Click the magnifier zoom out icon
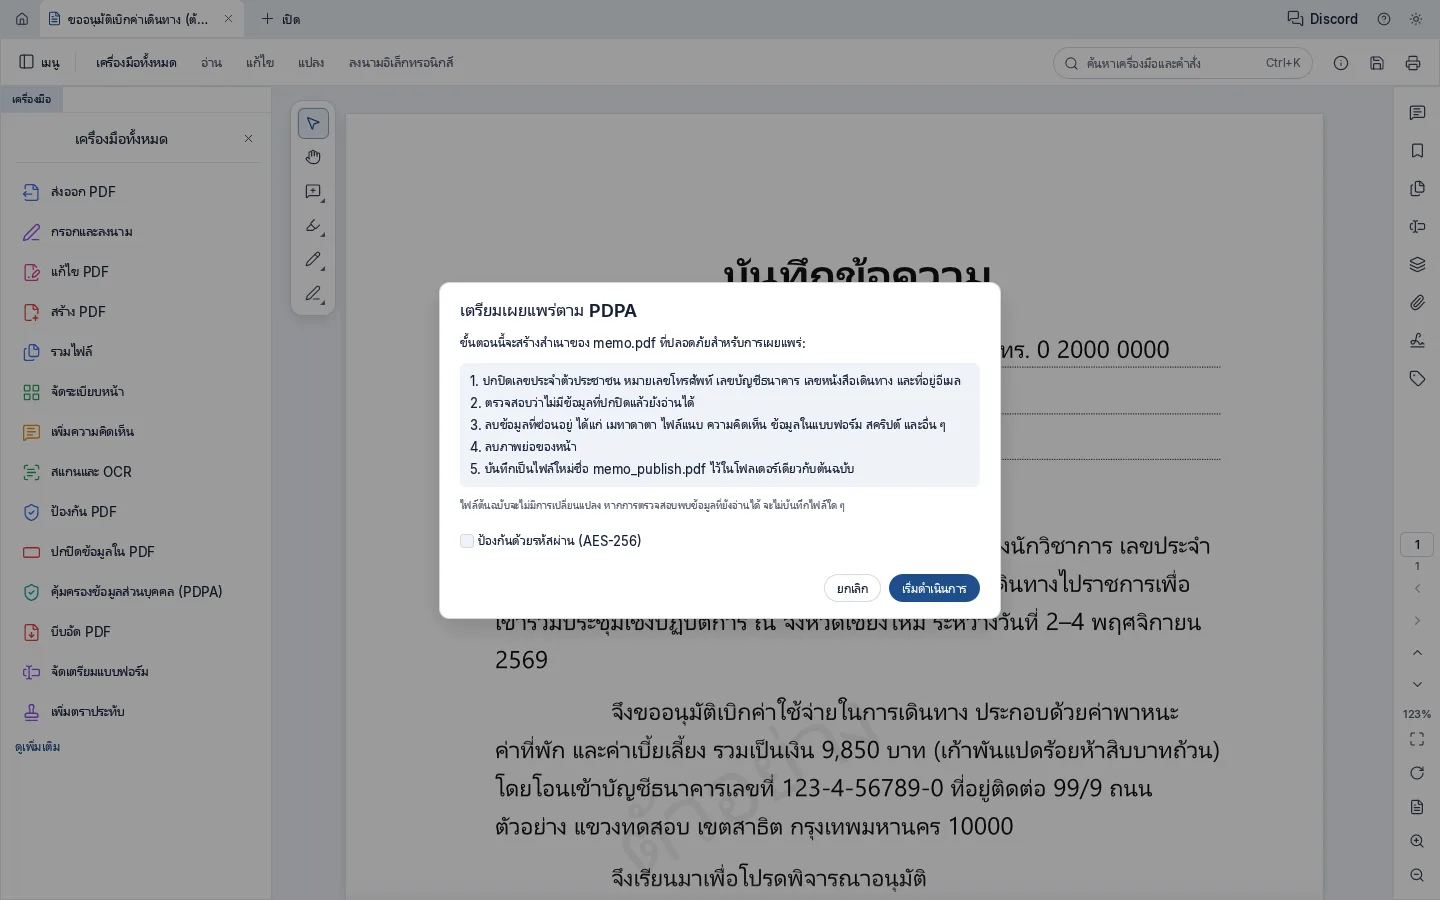1440x900 pixels. [x=1417, y=875]
